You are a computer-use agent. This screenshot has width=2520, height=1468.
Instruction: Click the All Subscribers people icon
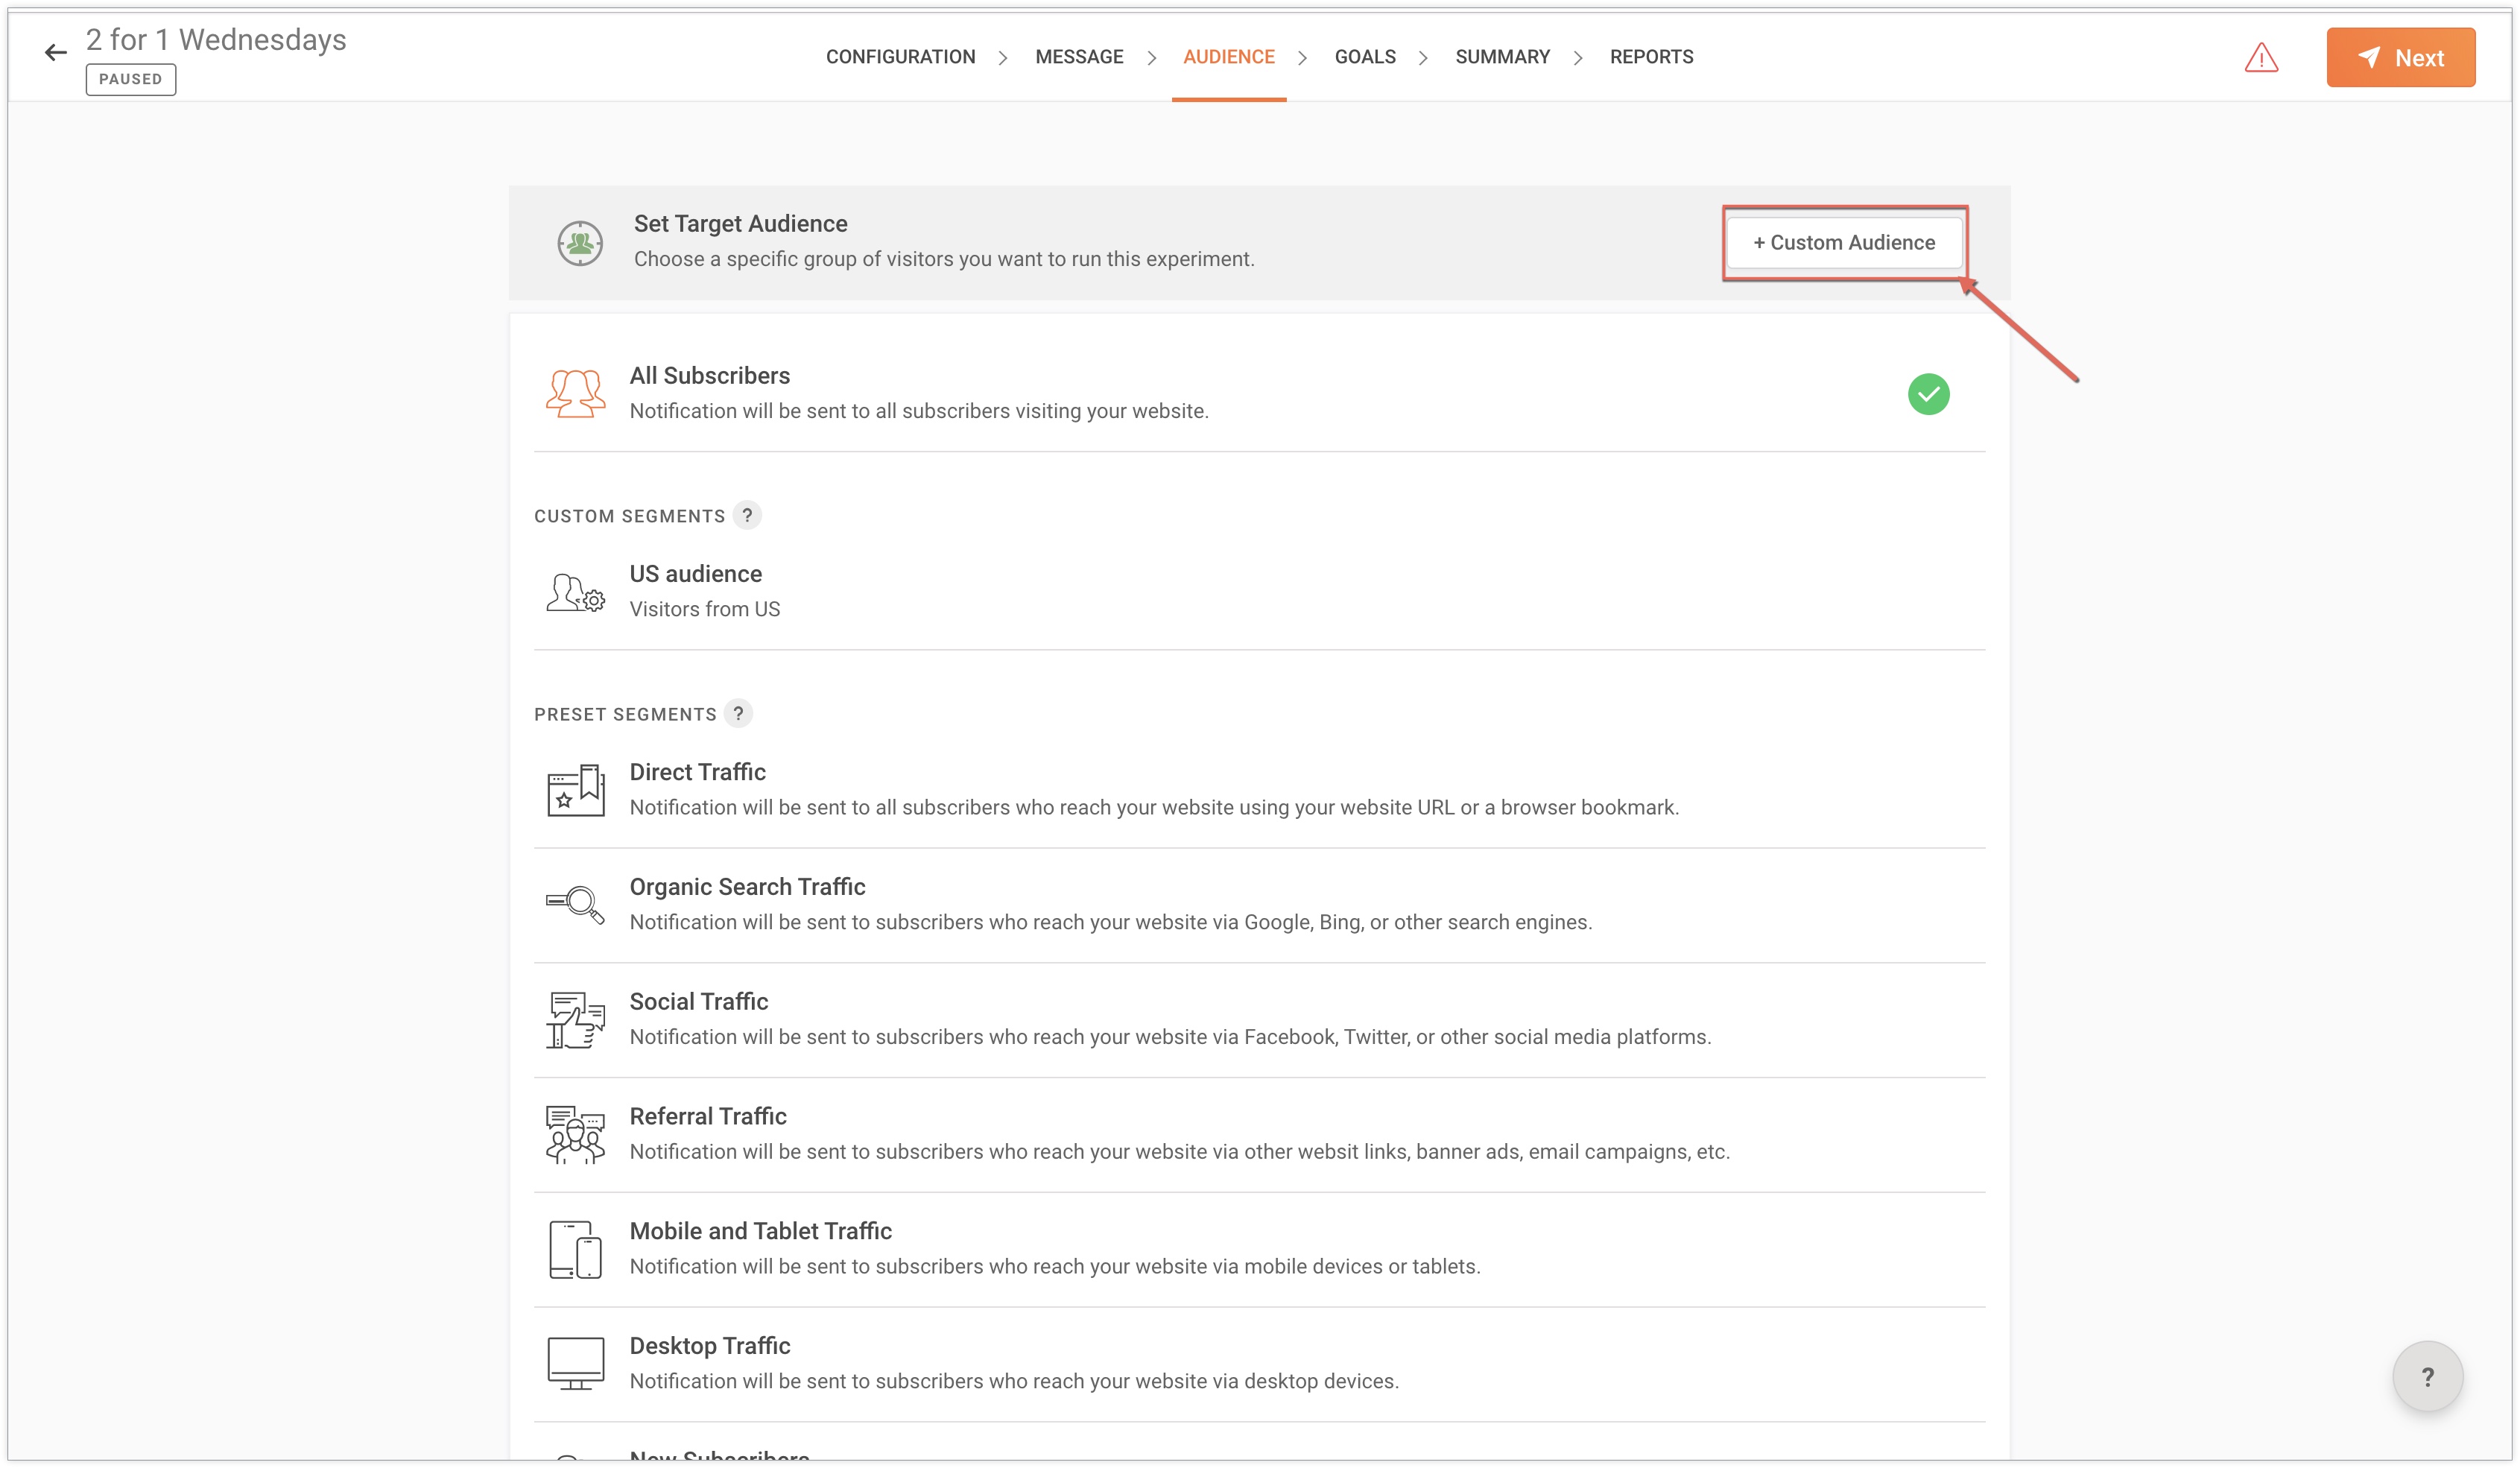[575, 393]
